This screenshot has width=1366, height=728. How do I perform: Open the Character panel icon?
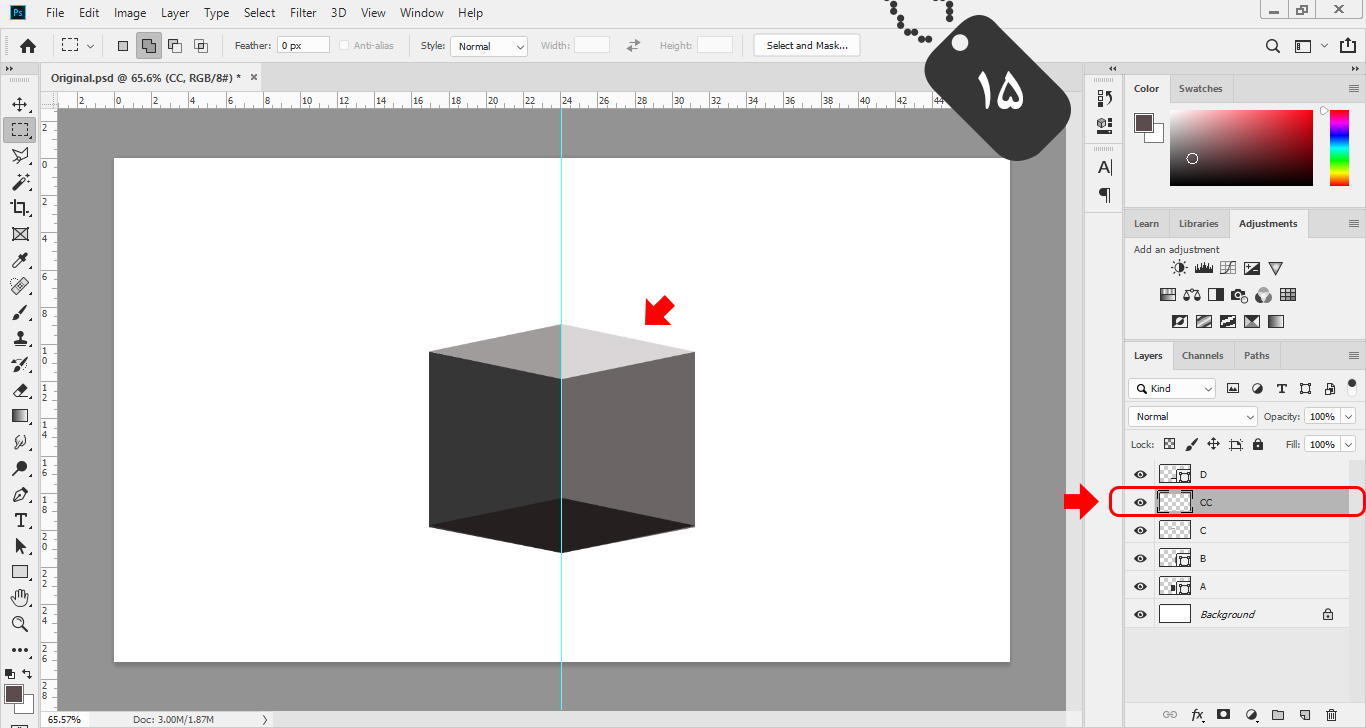(1105, 167)
